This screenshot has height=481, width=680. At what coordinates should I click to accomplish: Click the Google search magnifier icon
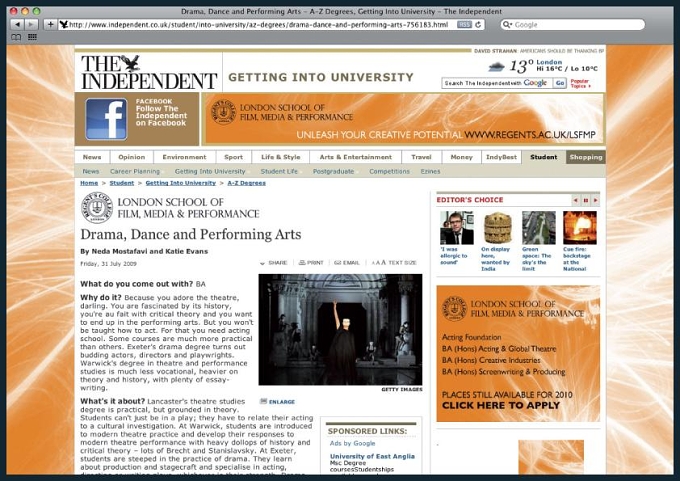(x=507, y=25)
